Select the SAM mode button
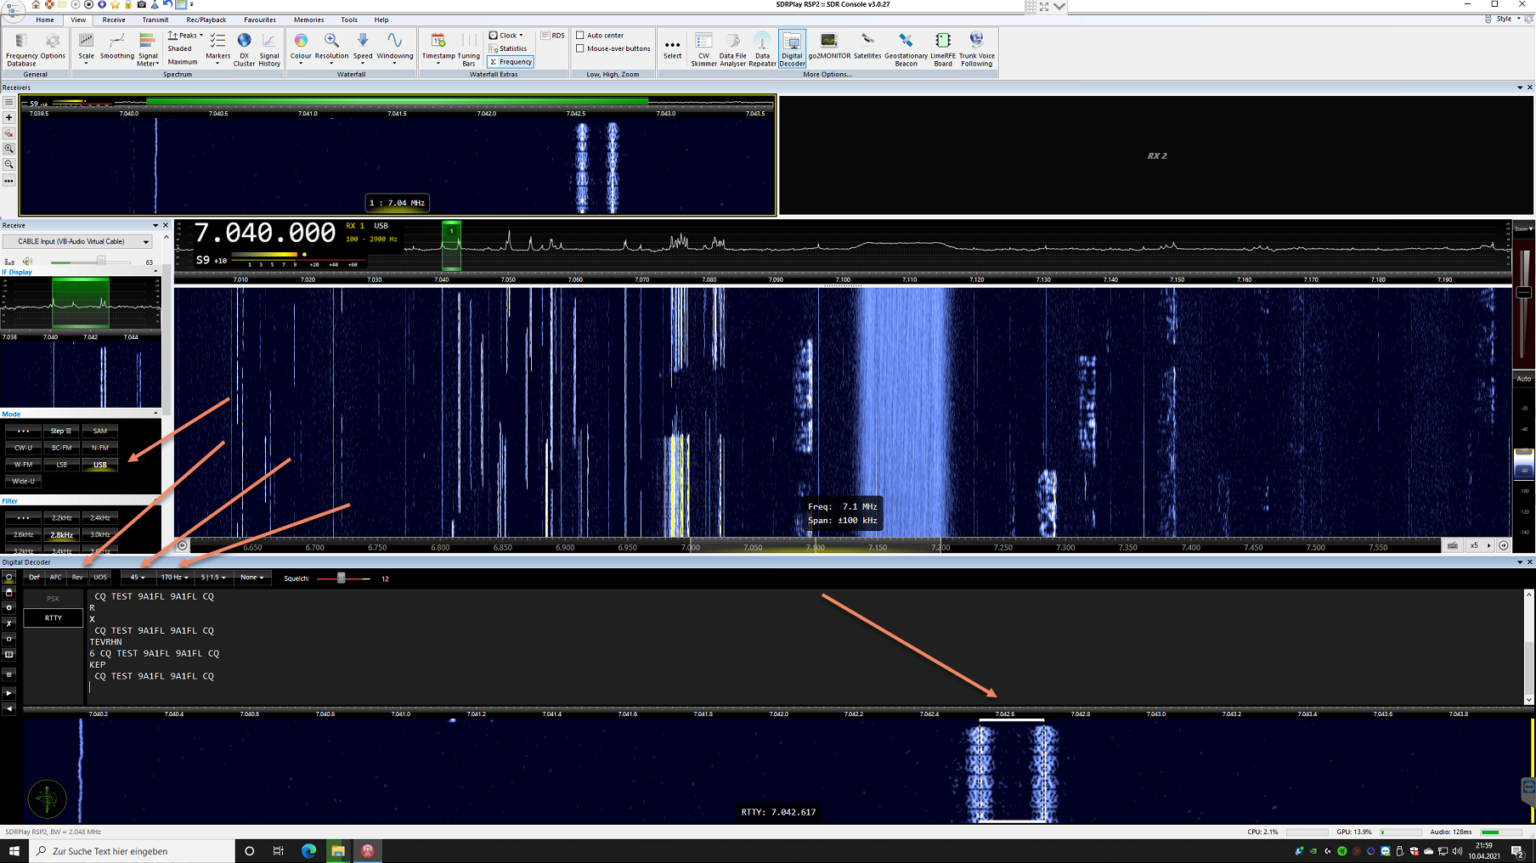Viewport: 1536px width, 863px height. (100, 430)
